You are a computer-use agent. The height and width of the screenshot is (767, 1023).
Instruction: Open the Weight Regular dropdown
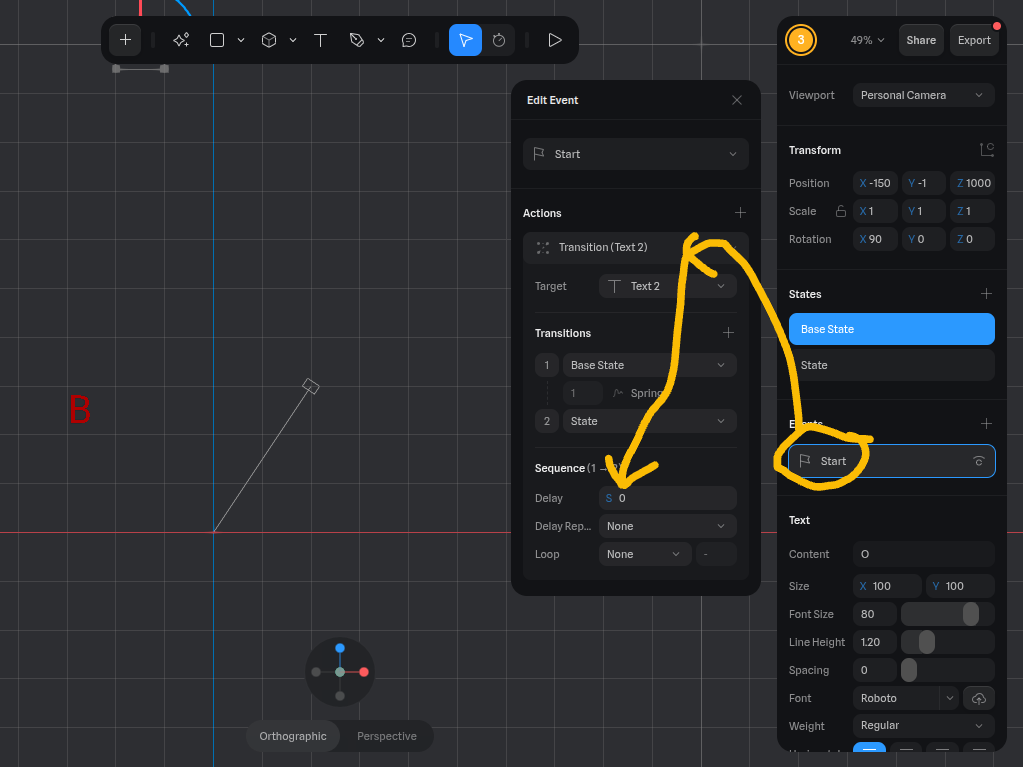923,726
